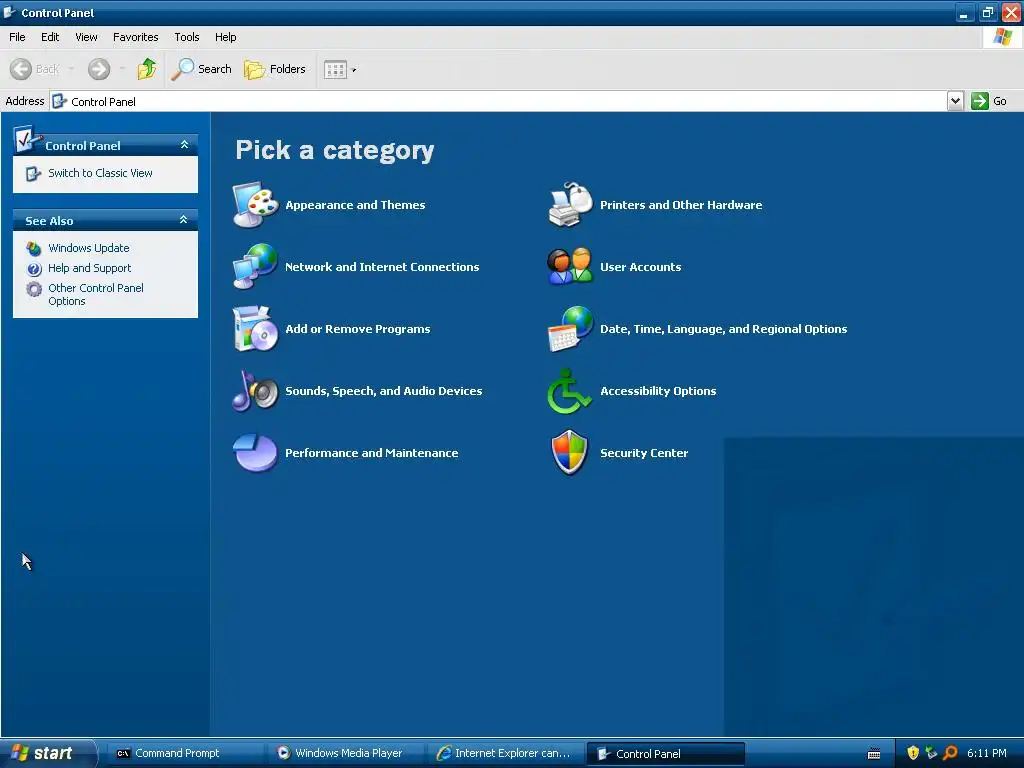Click the Switch to Classic View link

[100, 173]
